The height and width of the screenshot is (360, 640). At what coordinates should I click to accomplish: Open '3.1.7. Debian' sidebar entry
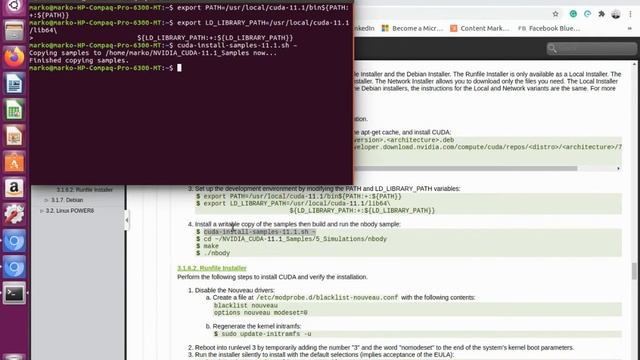tap(67, 200)
